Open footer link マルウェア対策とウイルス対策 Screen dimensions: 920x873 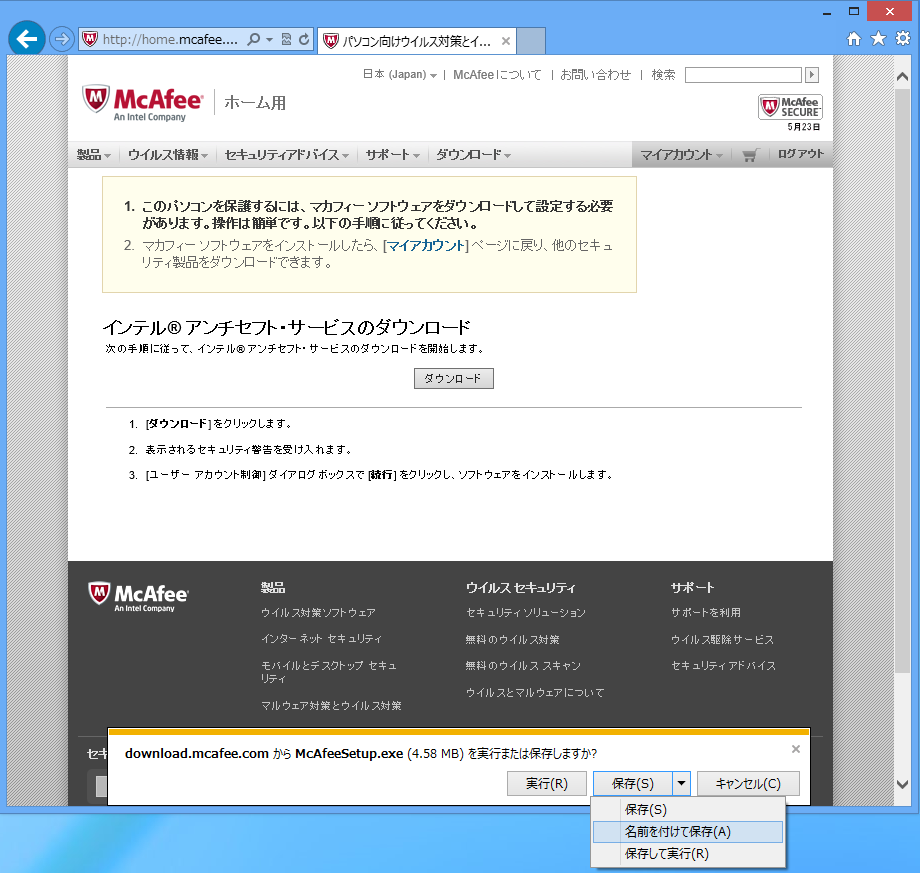[331, 705]
